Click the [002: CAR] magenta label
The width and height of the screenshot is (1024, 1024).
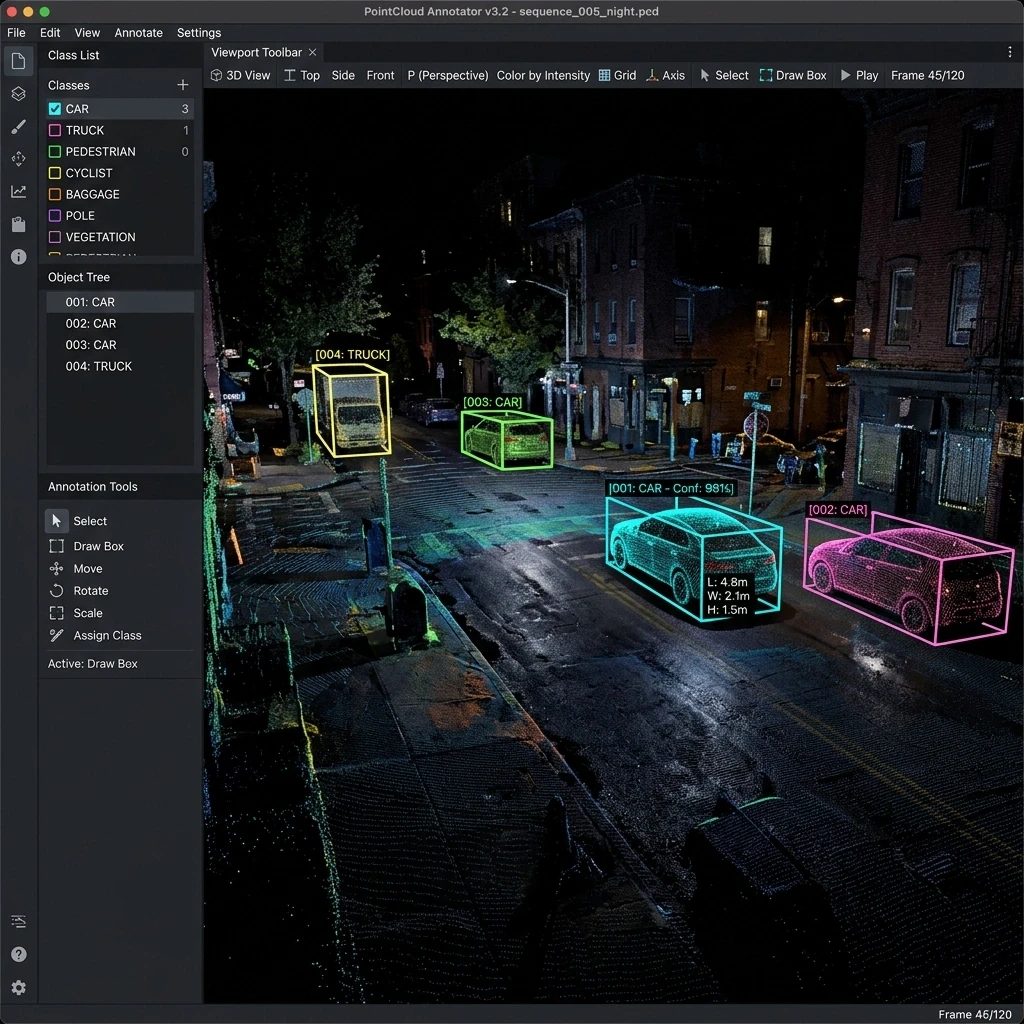coord(838,510)
